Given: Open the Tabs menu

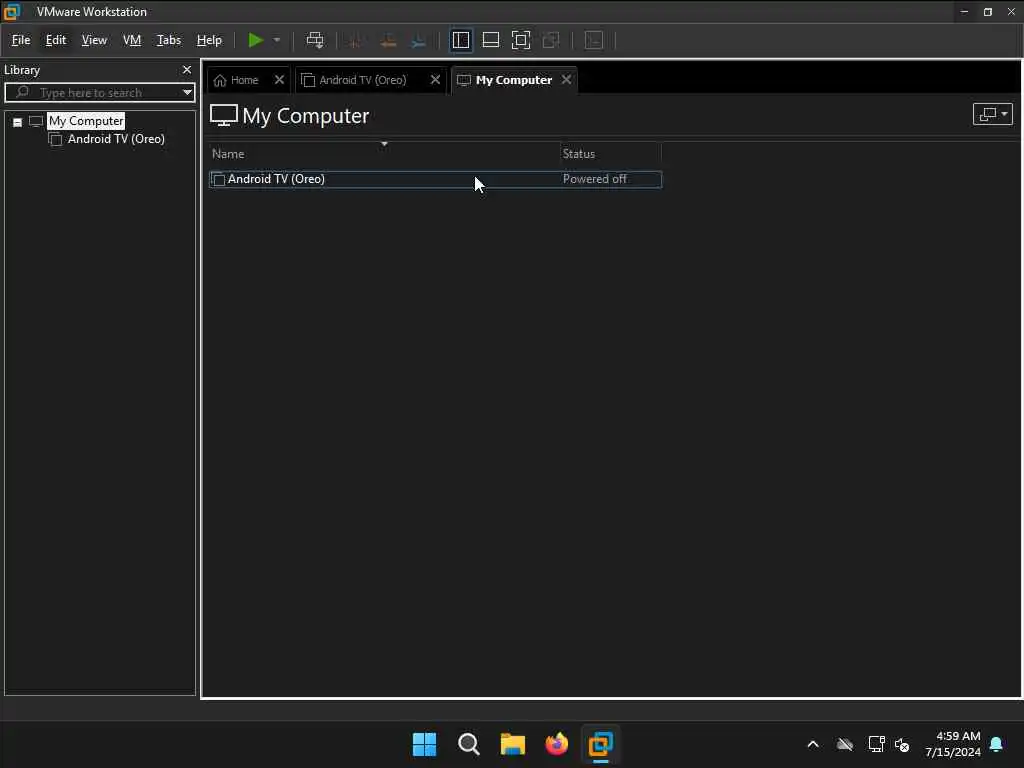Looking at the screenshot, I should point(168,40).
